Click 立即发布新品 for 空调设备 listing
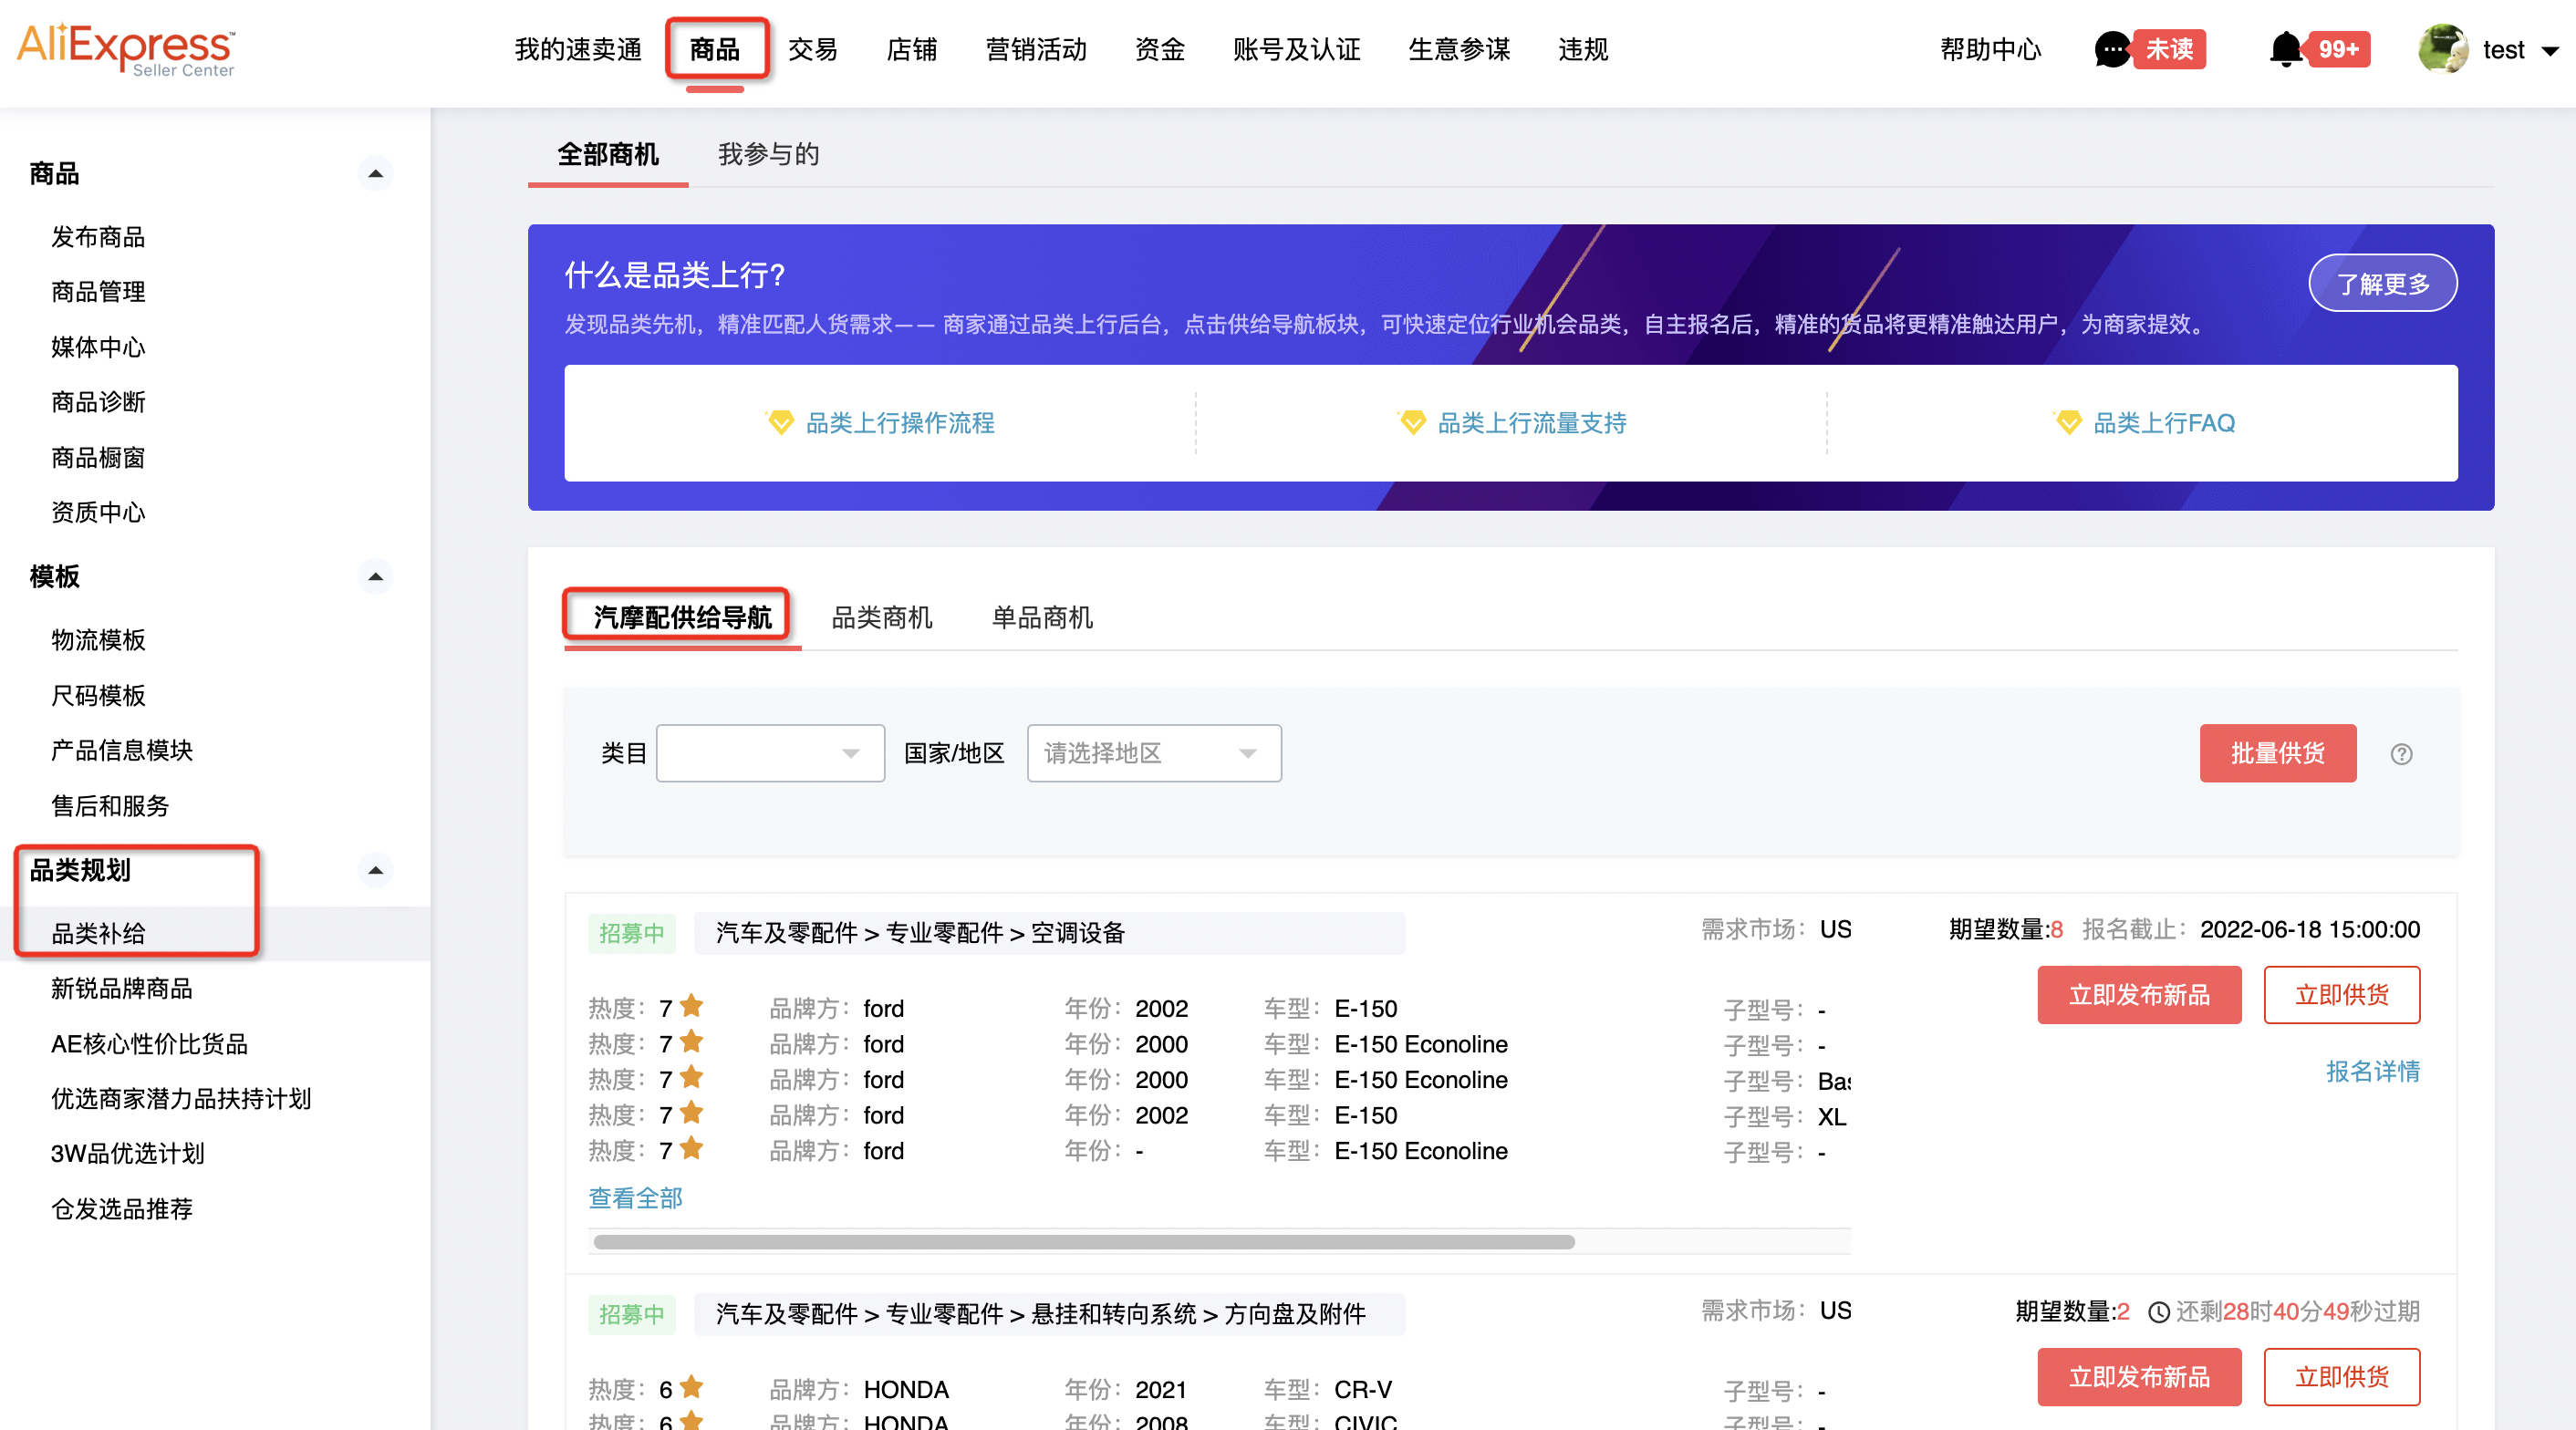The image size is (2576, 1430). 2140,995
